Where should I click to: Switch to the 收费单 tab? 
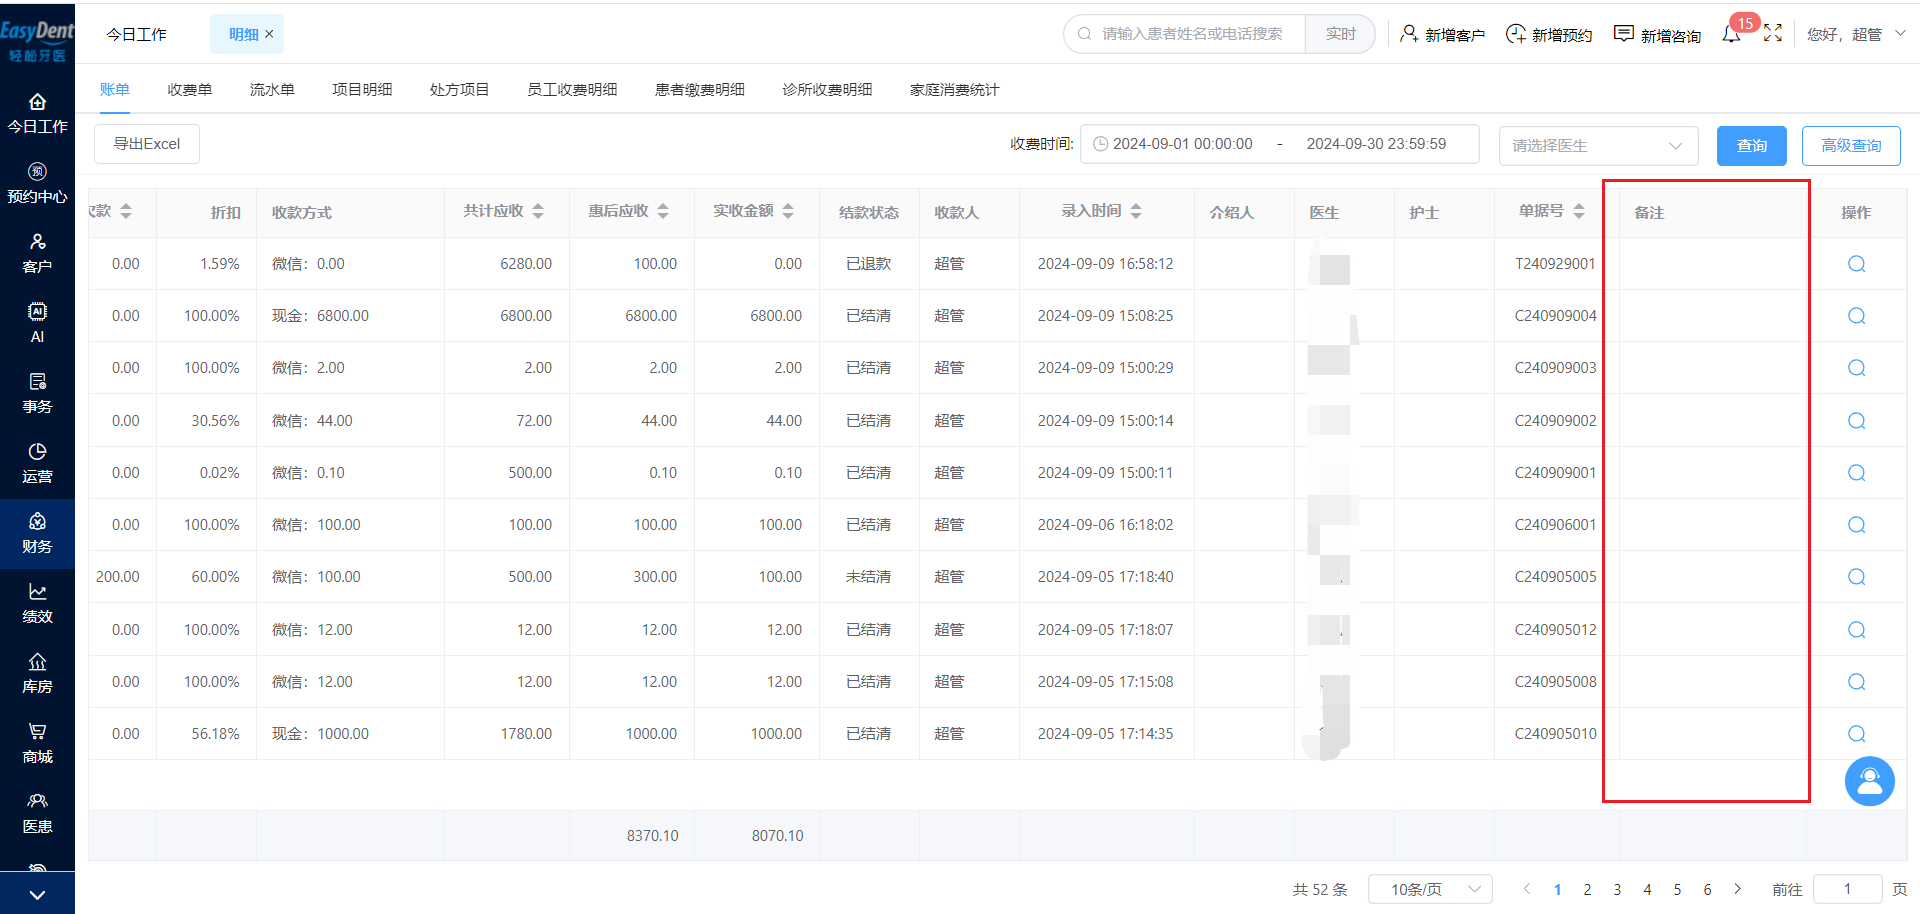tap(190, 90)
